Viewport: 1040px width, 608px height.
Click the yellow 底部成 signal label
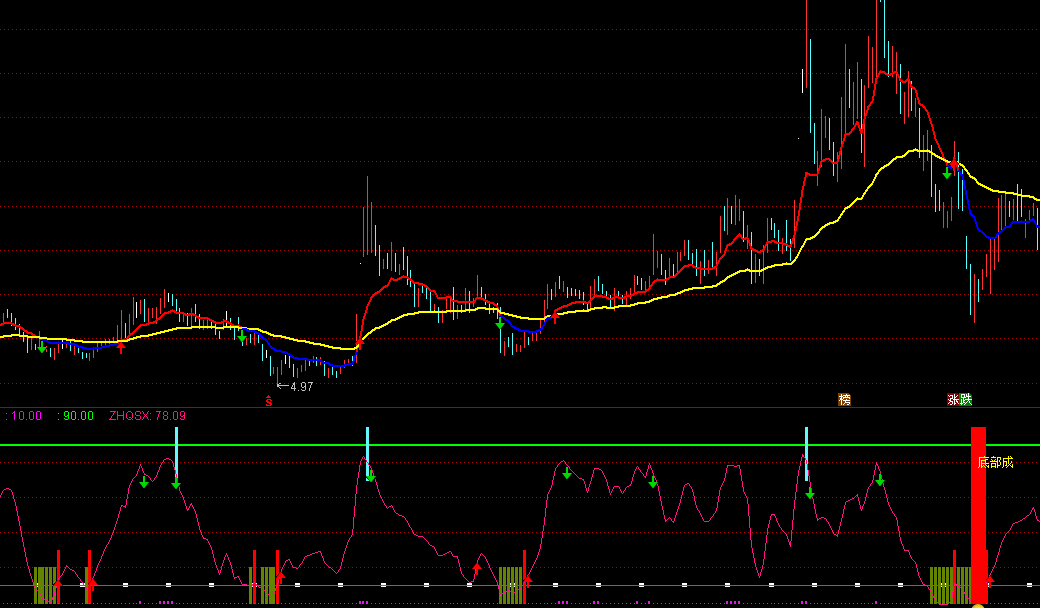996,462
